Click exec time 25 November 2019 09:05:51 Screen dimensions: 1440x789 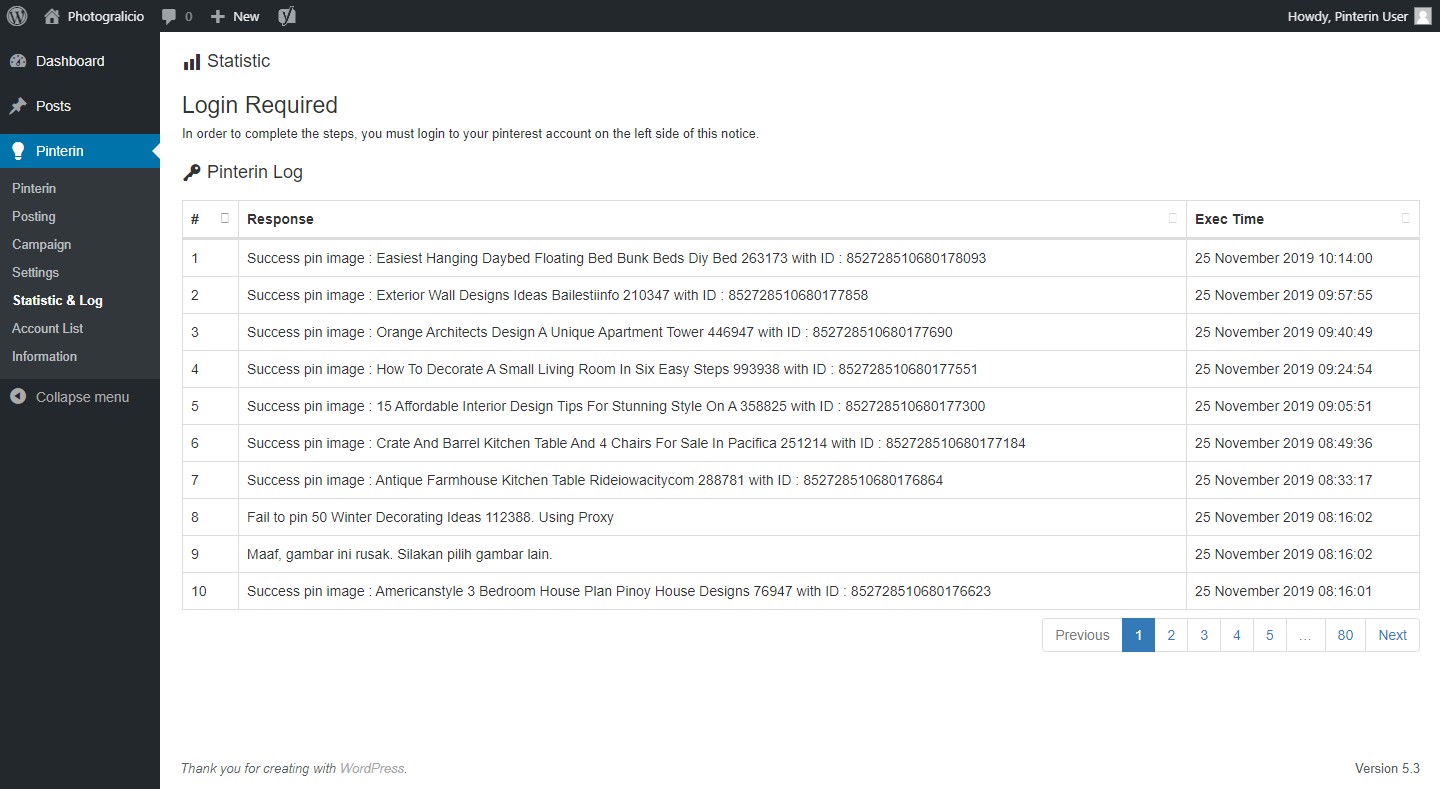pos(1284,406)
